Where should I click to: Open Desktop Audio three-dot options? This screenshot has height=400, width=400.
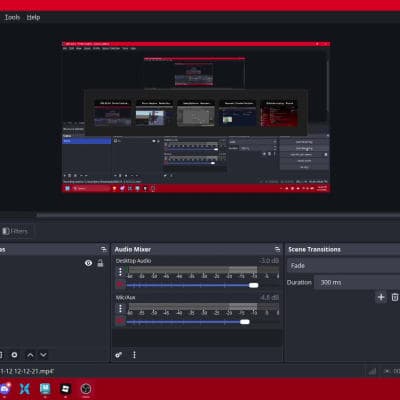[x=120, y=272]
